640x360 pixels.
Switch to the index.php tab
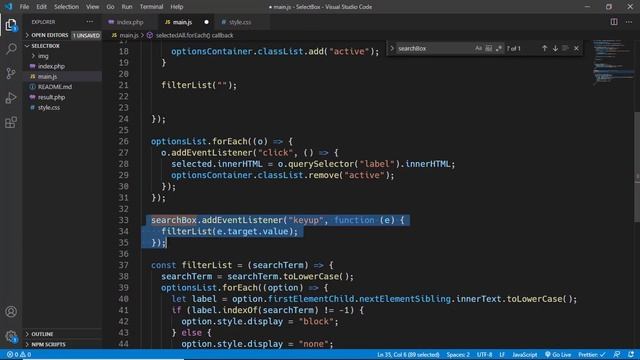pos(129,22)
